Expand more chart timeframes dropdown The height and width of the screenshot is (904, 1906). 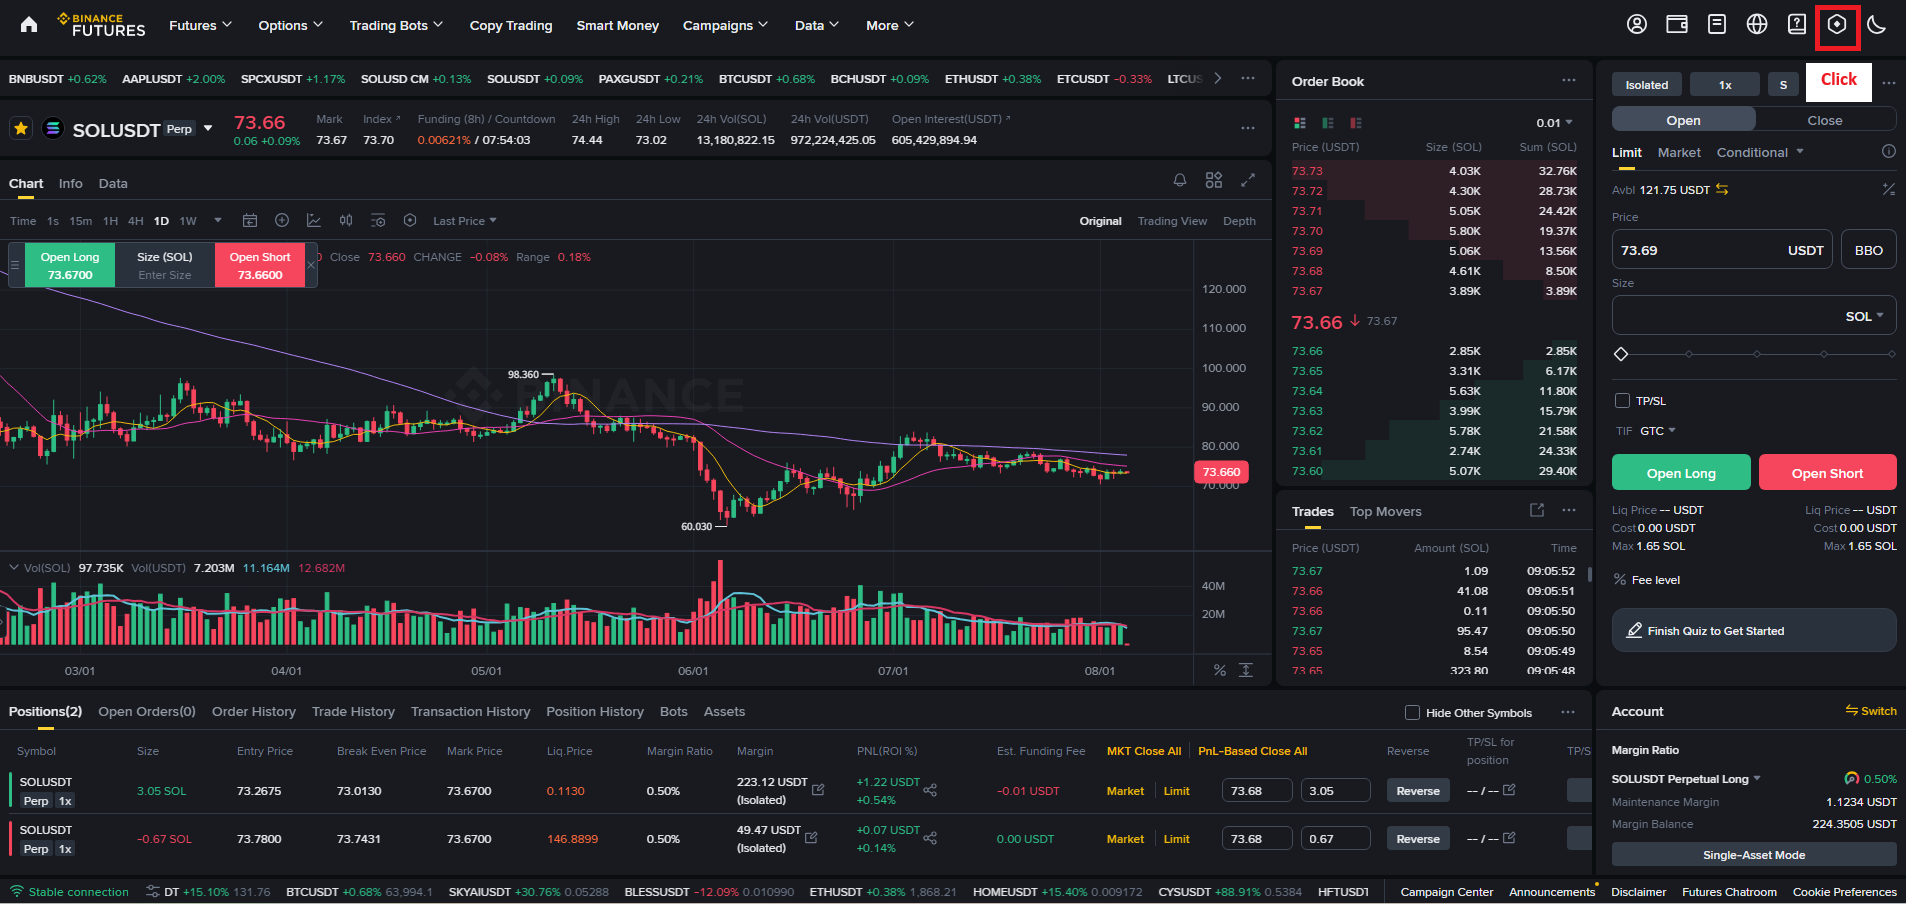218,220
